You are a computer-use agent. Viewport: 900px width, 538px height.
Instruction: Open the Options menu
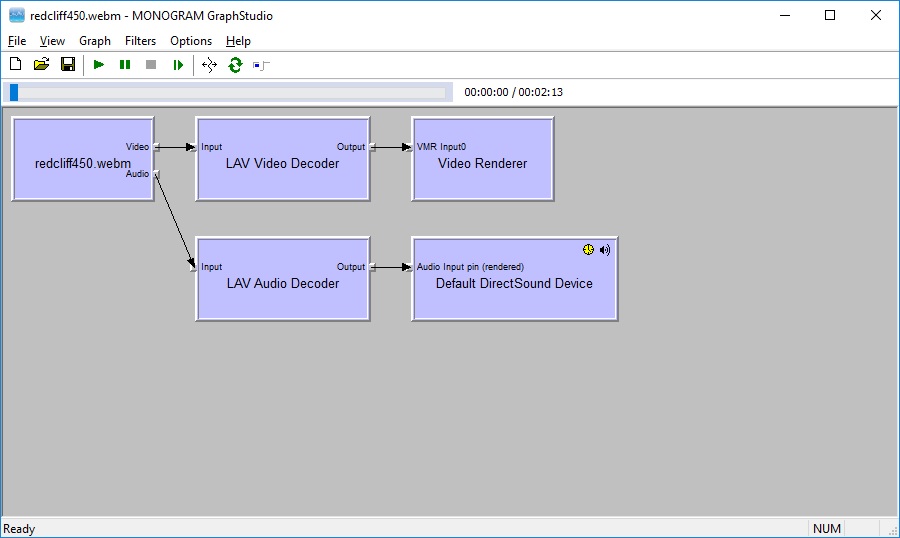pyautogui.click(x=191, y=41)
